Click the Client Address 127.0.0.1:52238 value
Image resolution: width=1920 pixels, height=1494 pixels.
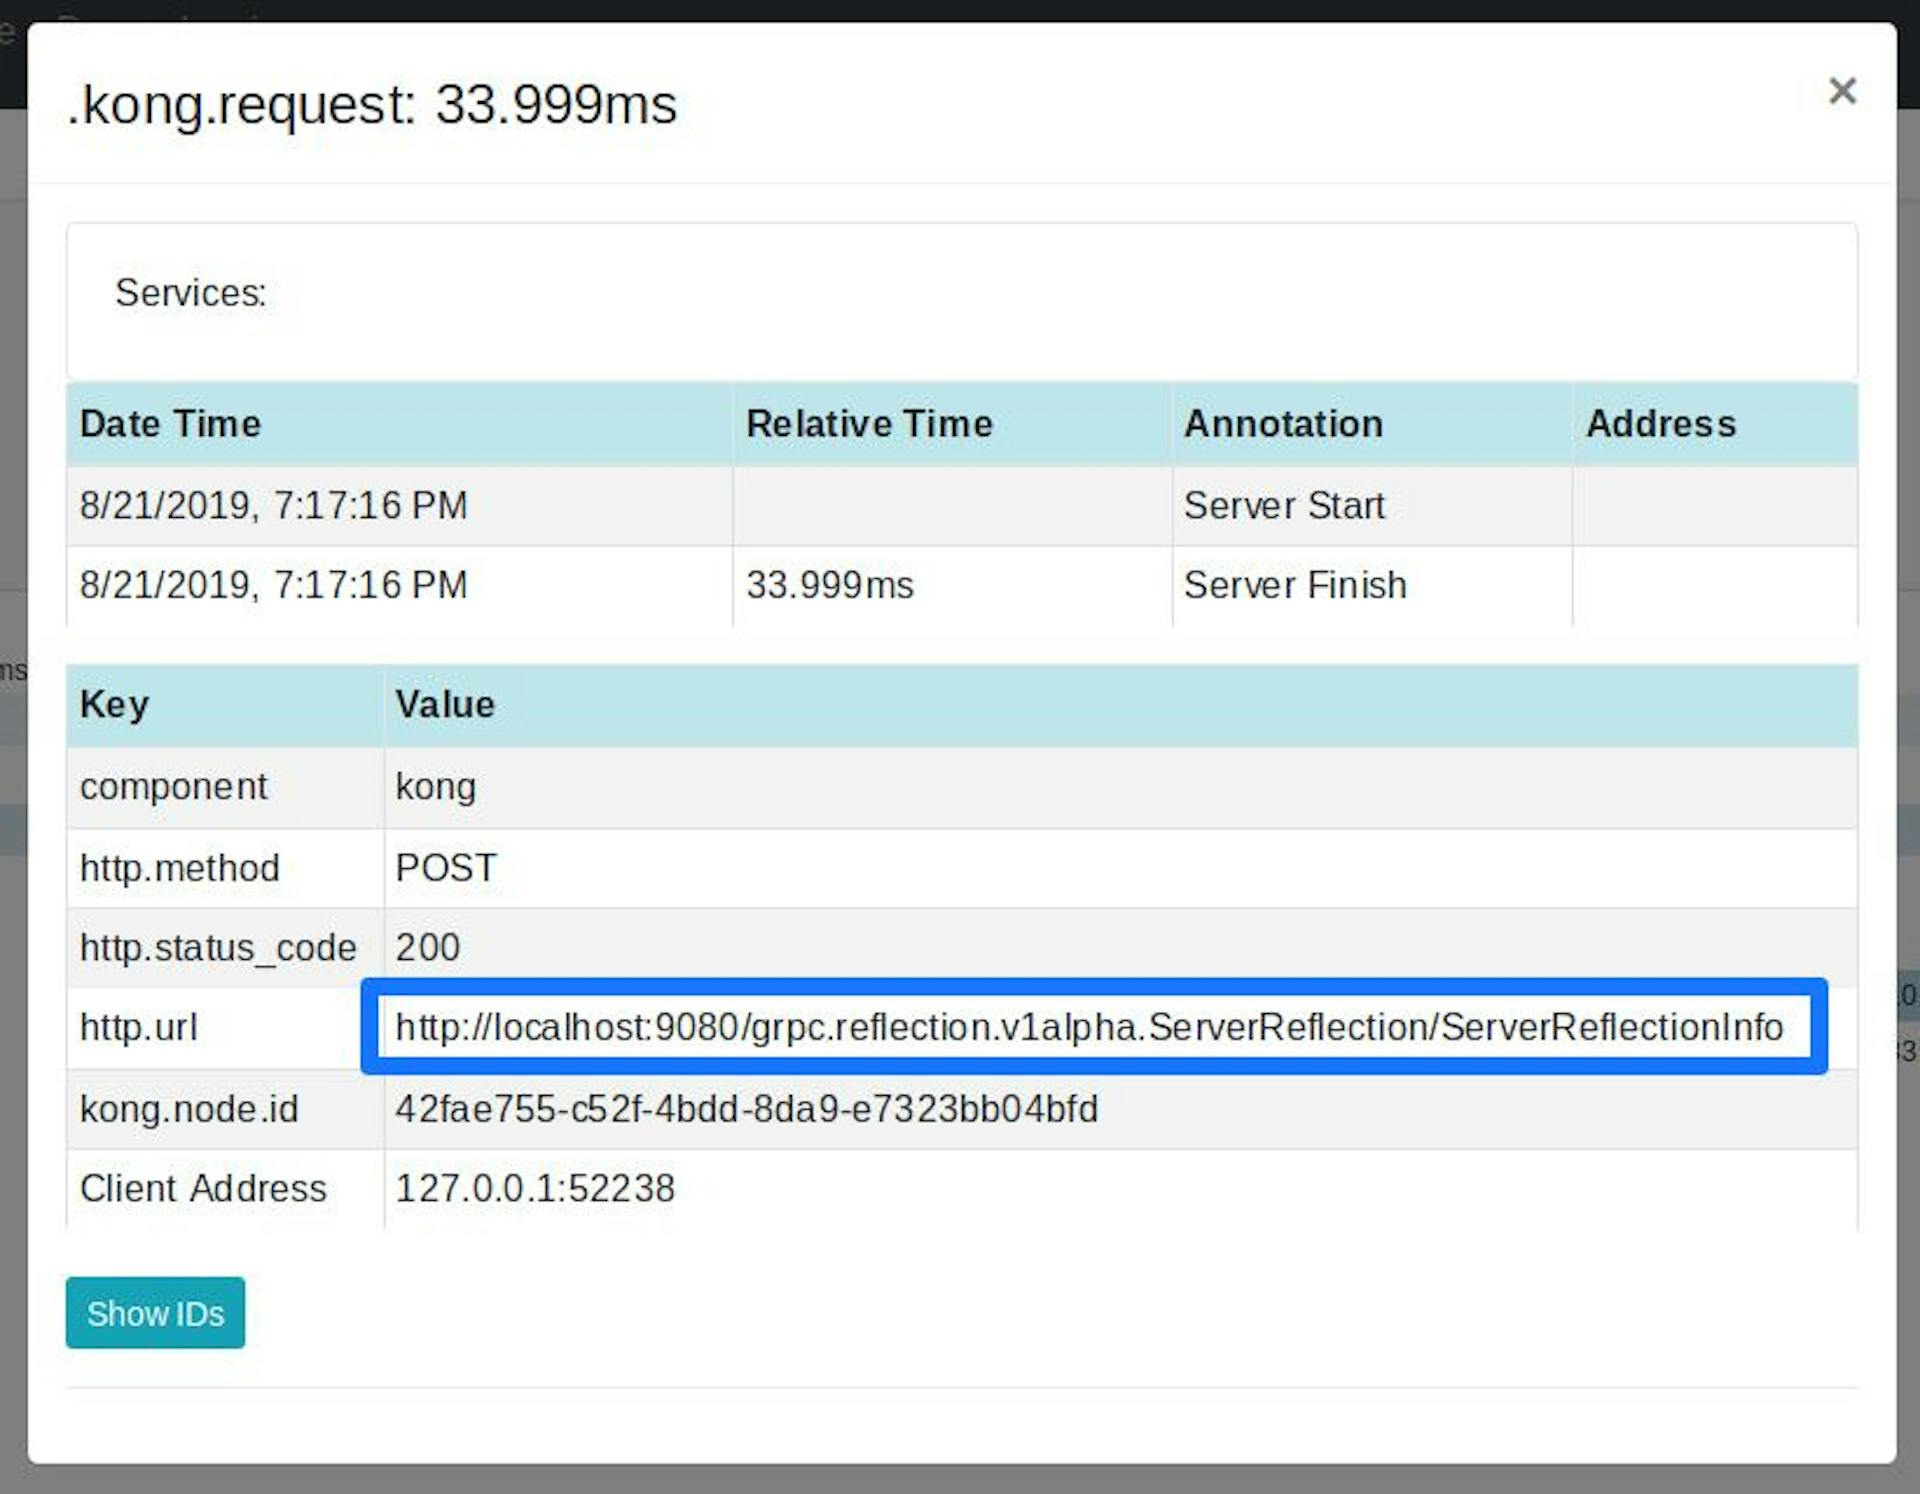click(535, 1188)
